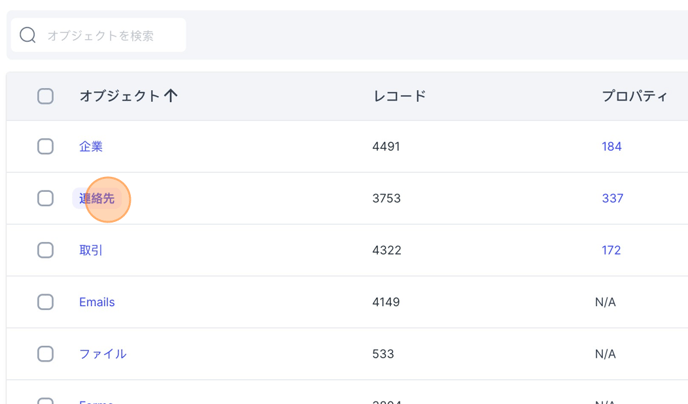Viewport: 688px width, 404px height.
Task: Sort by the オブジェクト column header label
Action: pos(119,96)
